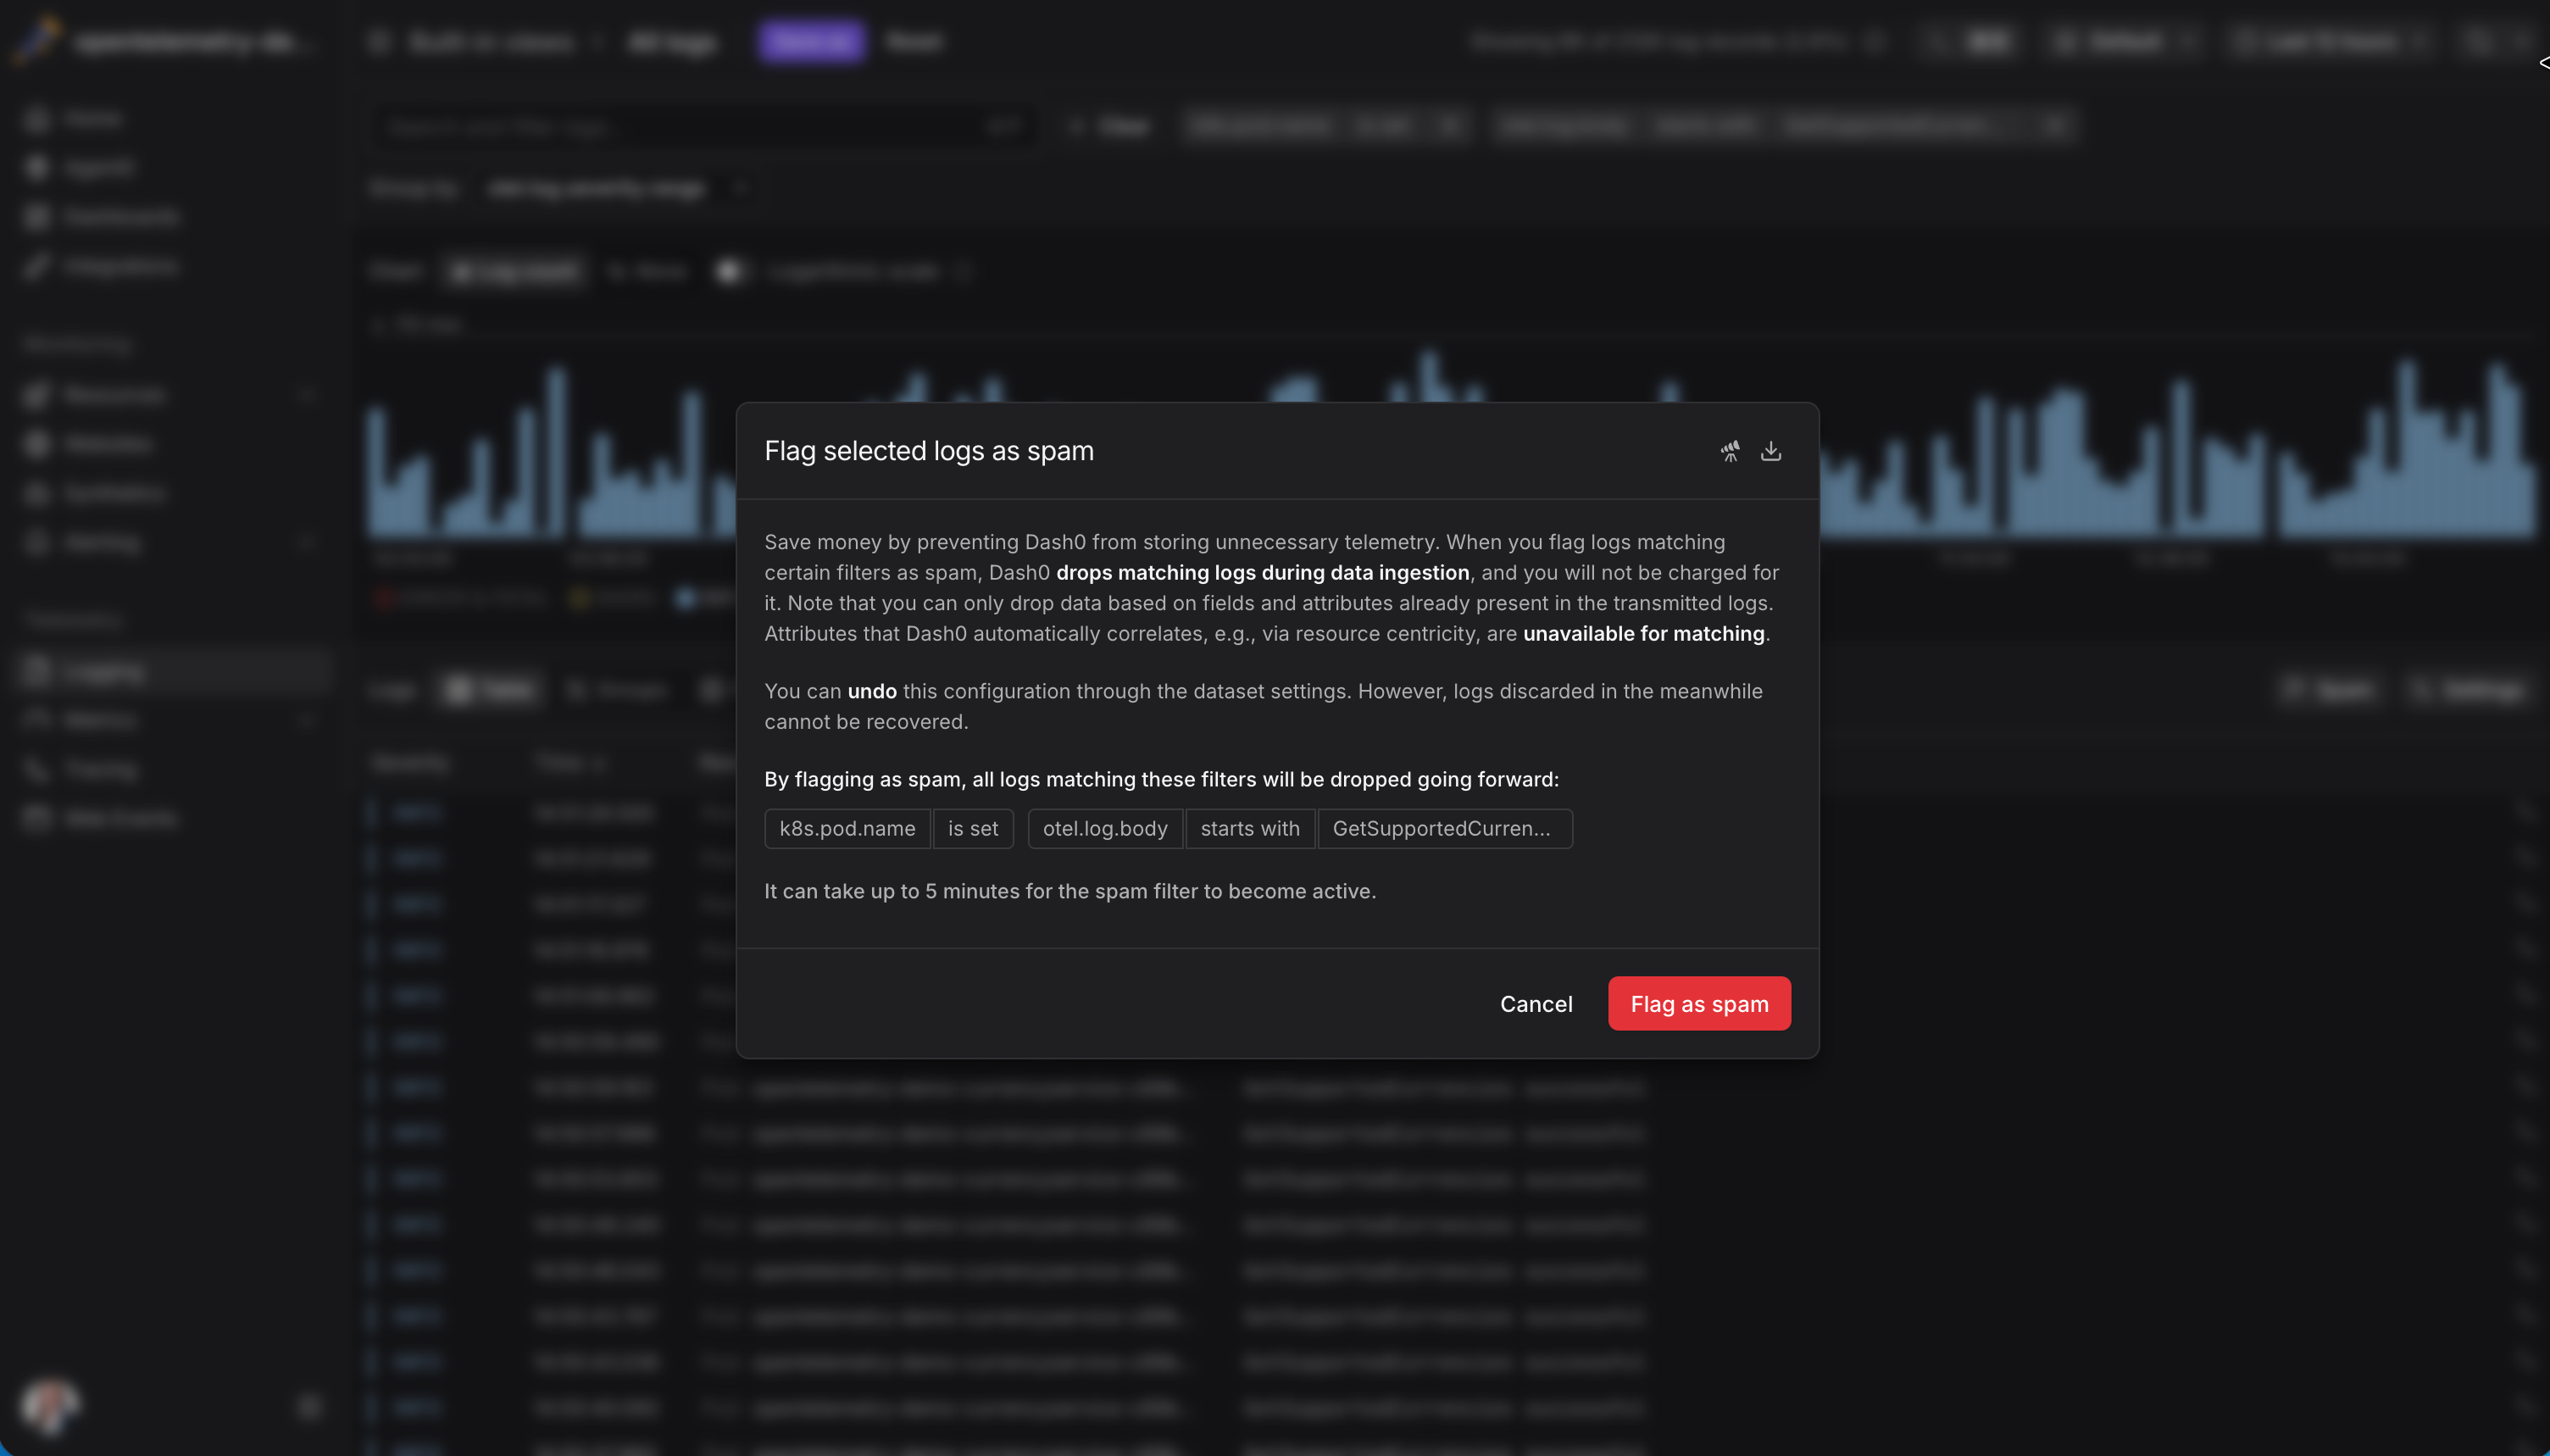Click the download icon in dialog header
Screen dimensions: 2550x1456
(x=1771, y=451)
